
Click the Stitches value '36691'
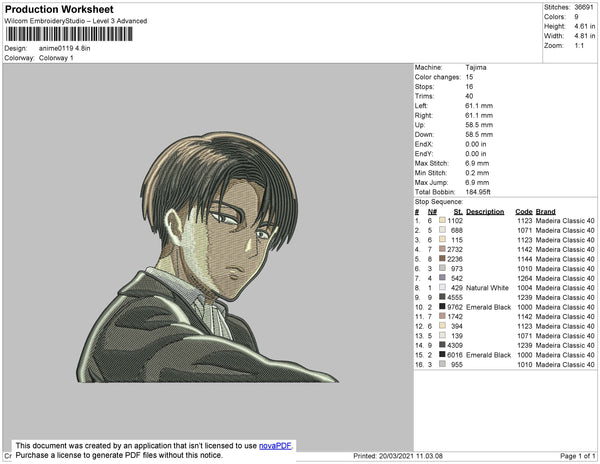click(584, 7)
